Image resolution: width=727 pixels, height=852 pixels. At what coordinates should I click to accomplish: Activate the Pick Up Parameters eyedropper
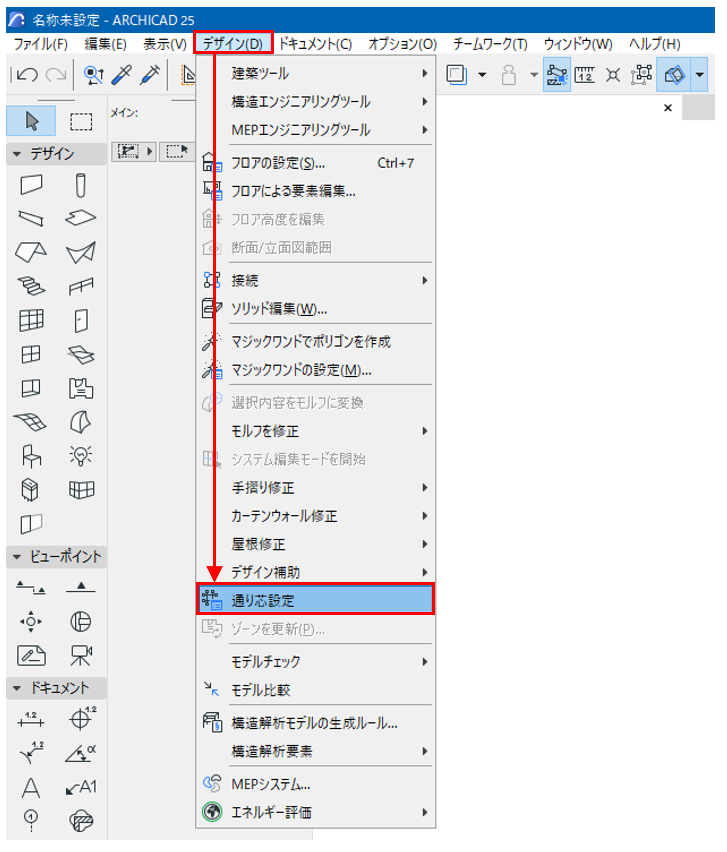point(121,74)
